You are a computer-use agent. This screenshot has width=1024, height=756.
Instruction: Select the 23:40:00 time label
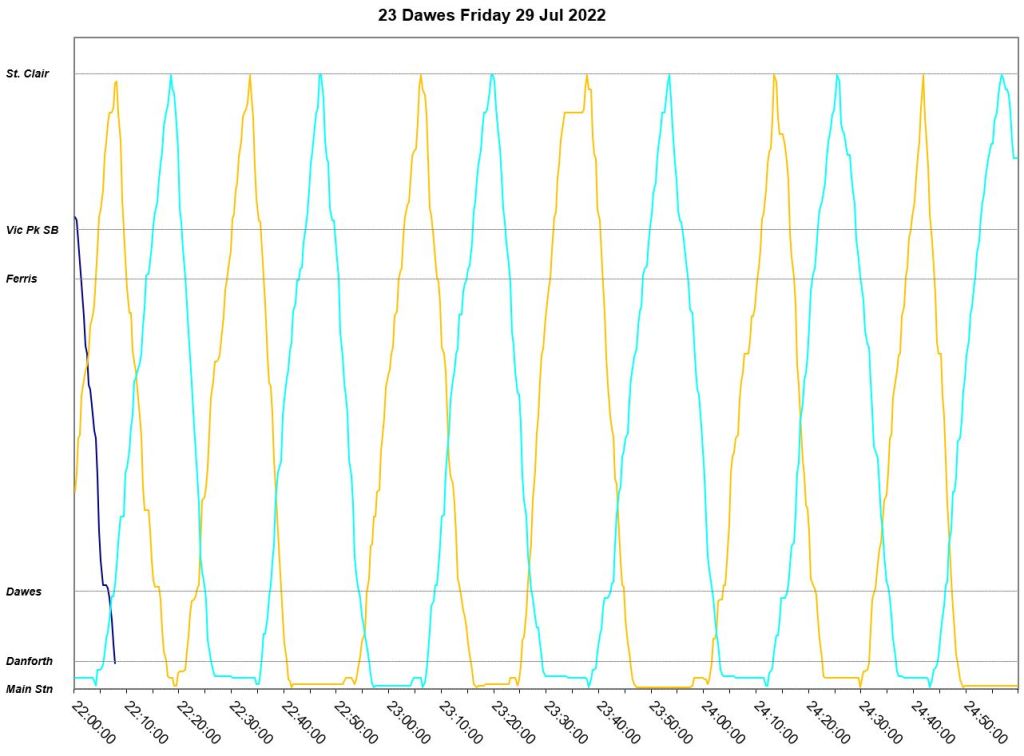pyautogui.click(x=615, y=721)
